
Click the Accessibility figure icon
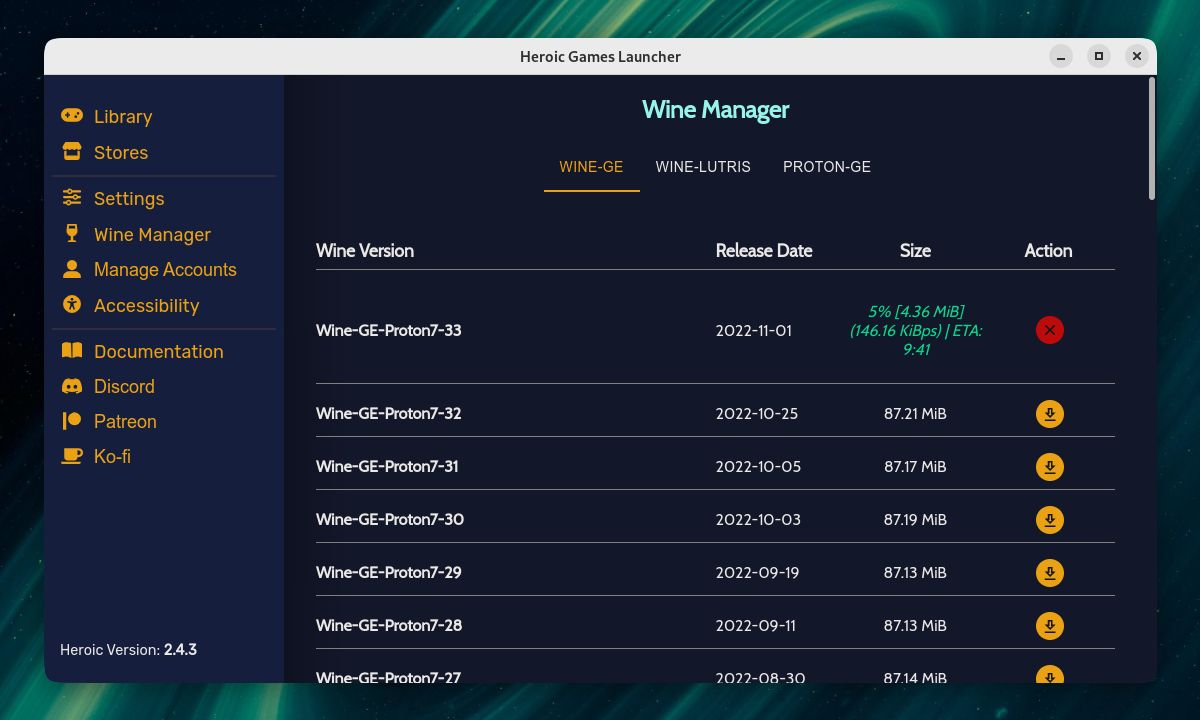pos(72,305)
